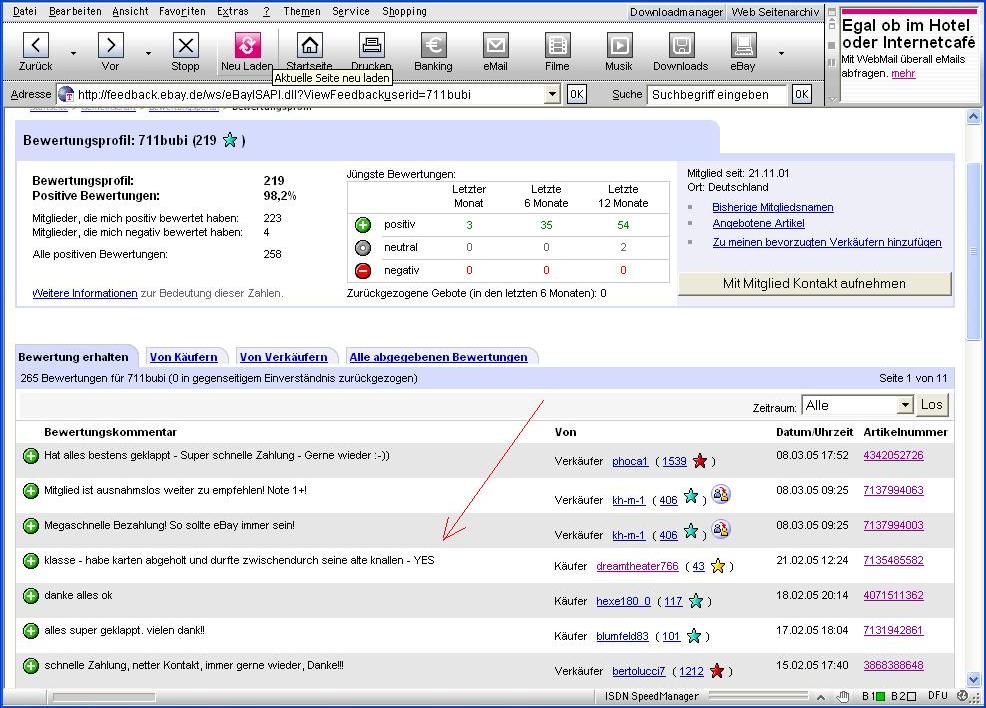This screenshot has width=986, height=708.
Task: Stop loading with the Stopp icon
Action: pyautogui.click(x=185, y=45)
